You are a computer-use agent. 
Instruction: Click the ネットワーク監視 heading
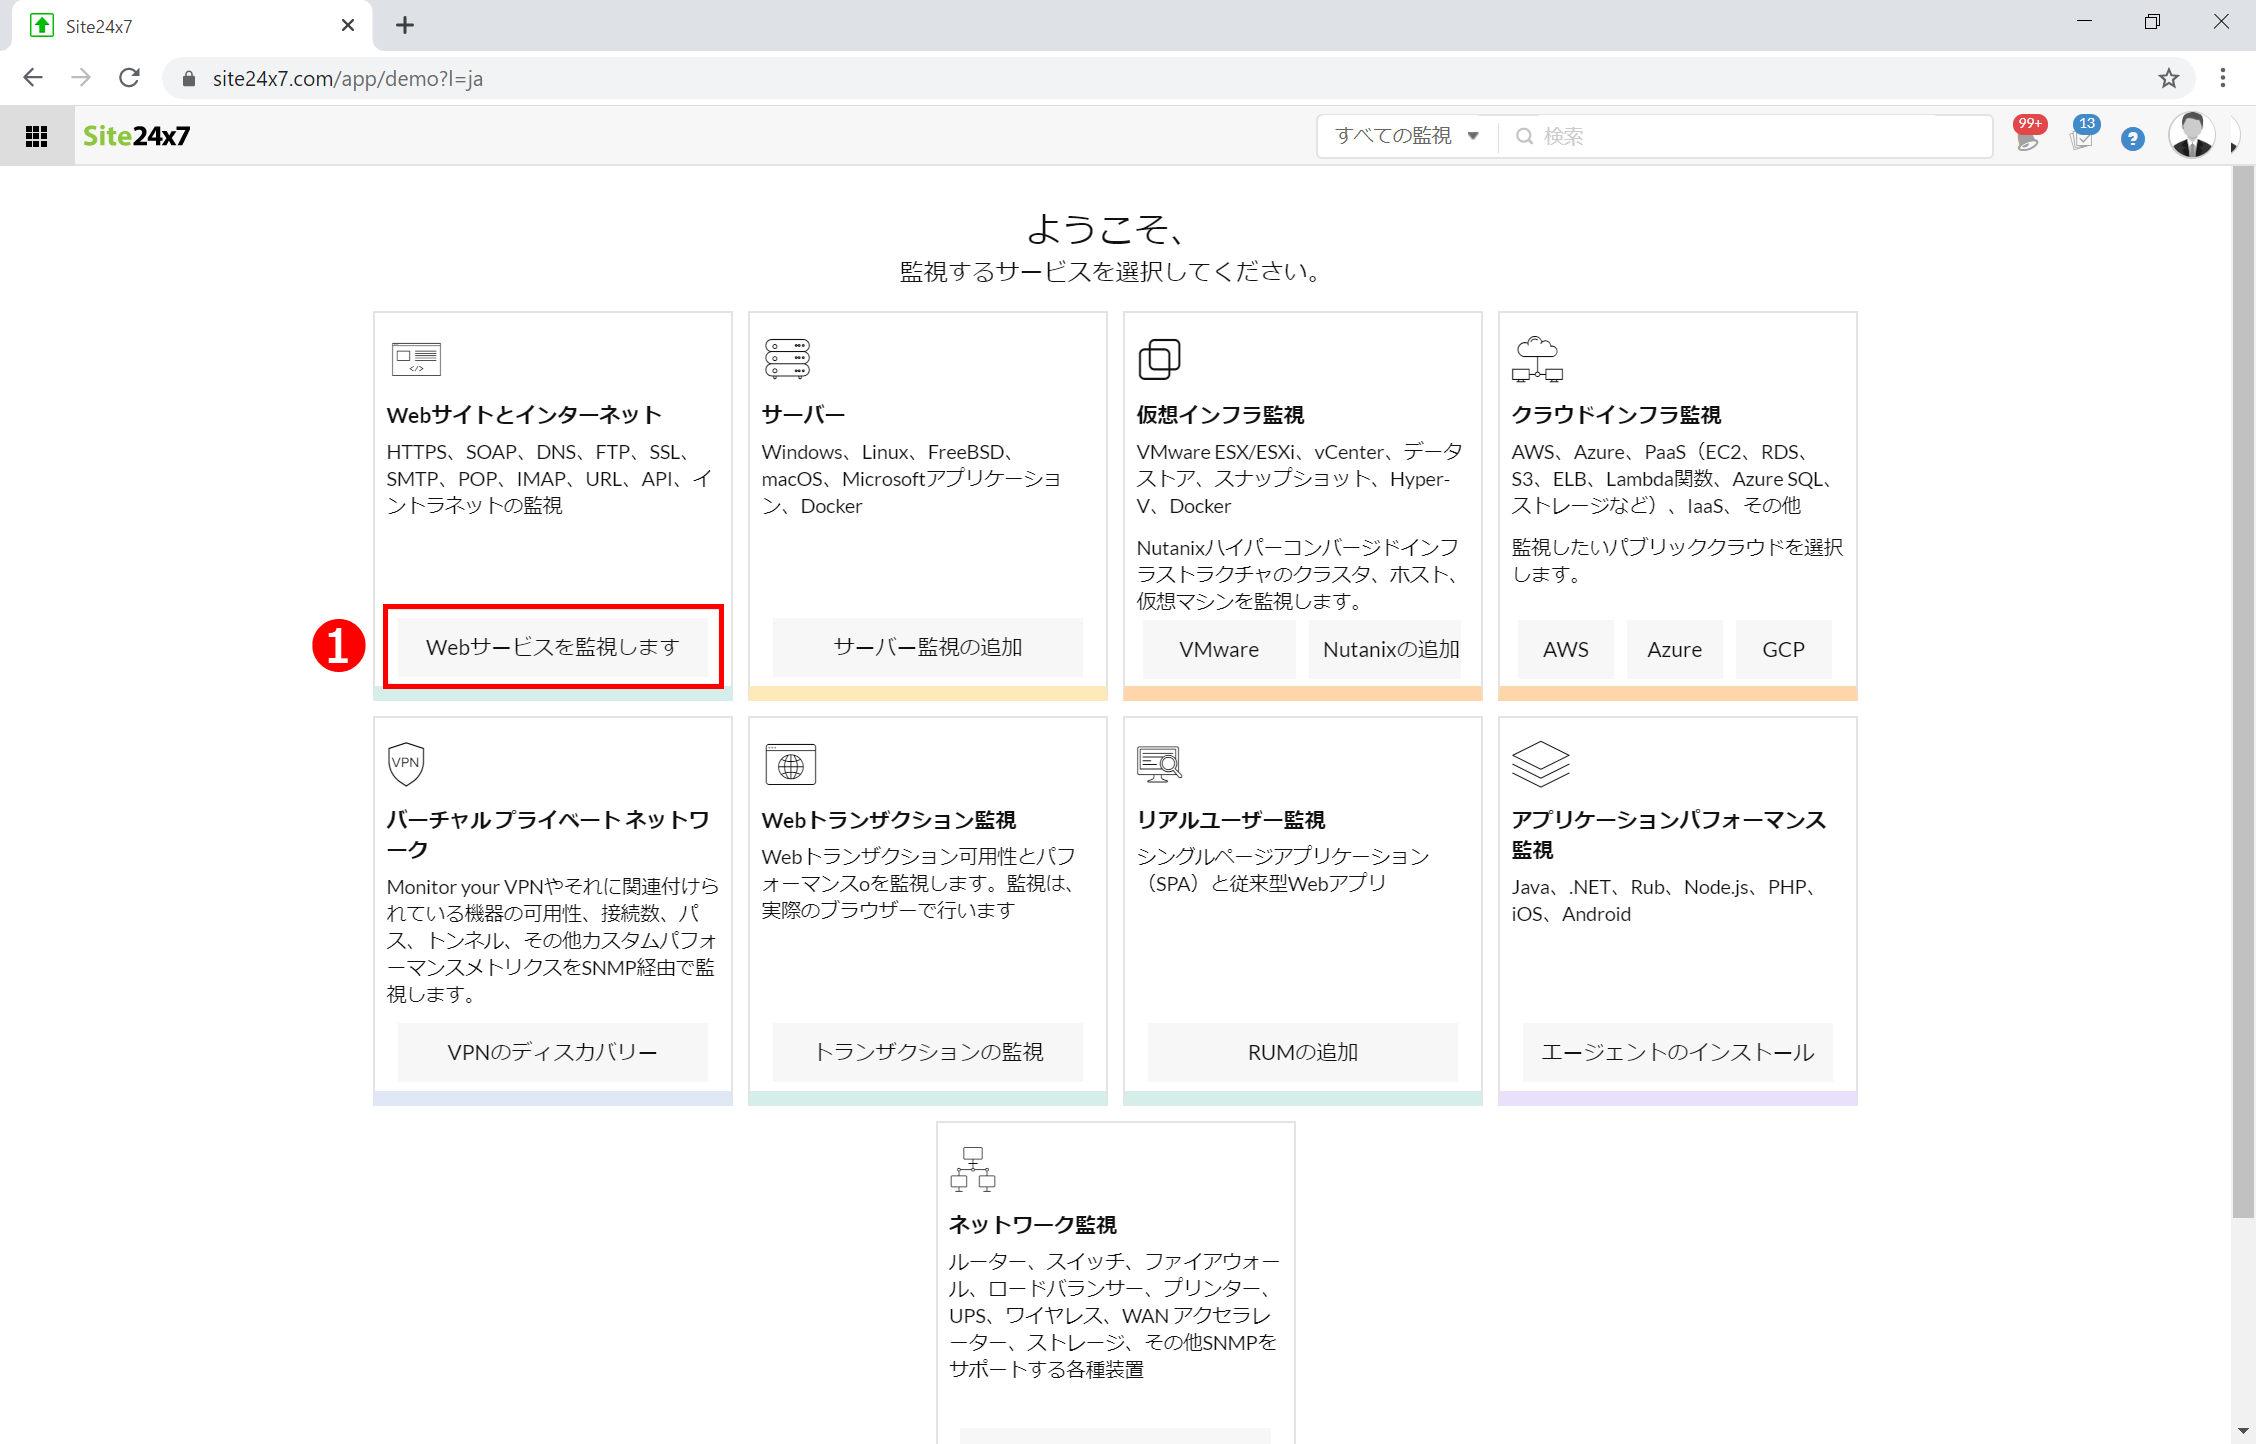pyautogui.click(x=1033, y=1224)
